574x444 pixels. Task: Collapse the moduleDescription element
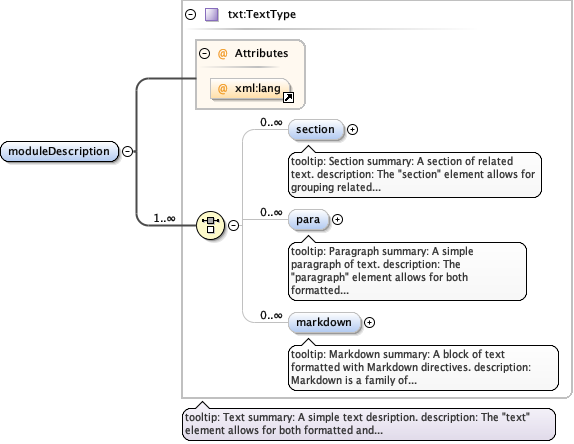click(x=127, y=151)
